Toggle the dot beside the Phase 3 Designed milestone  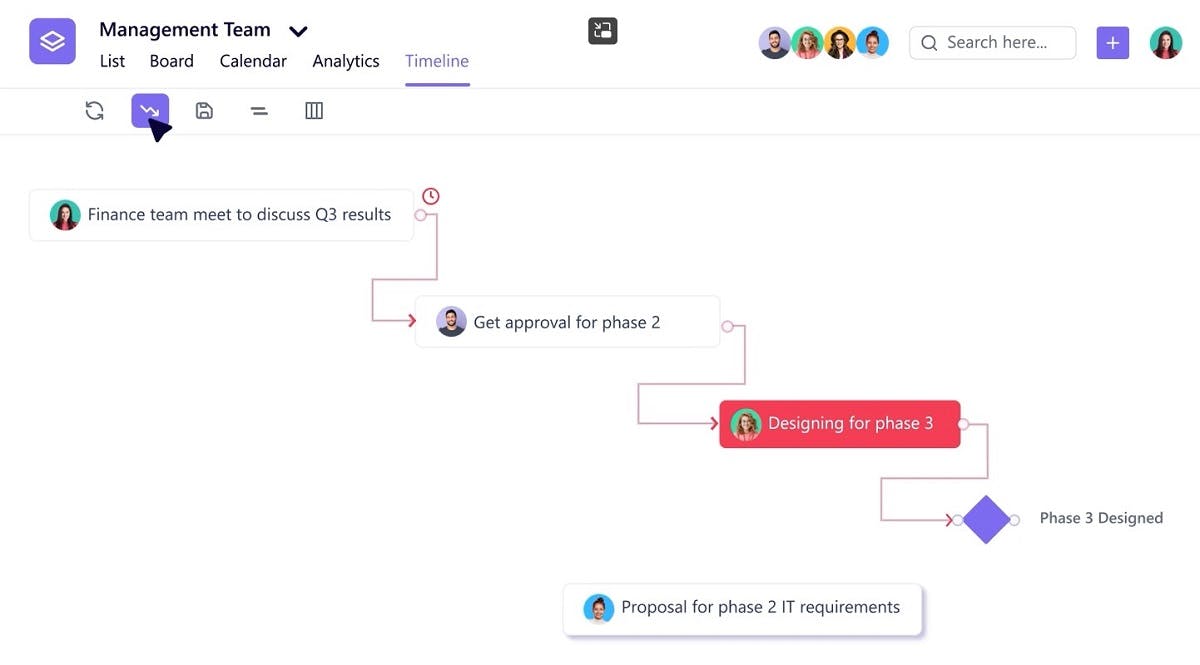1016,518
